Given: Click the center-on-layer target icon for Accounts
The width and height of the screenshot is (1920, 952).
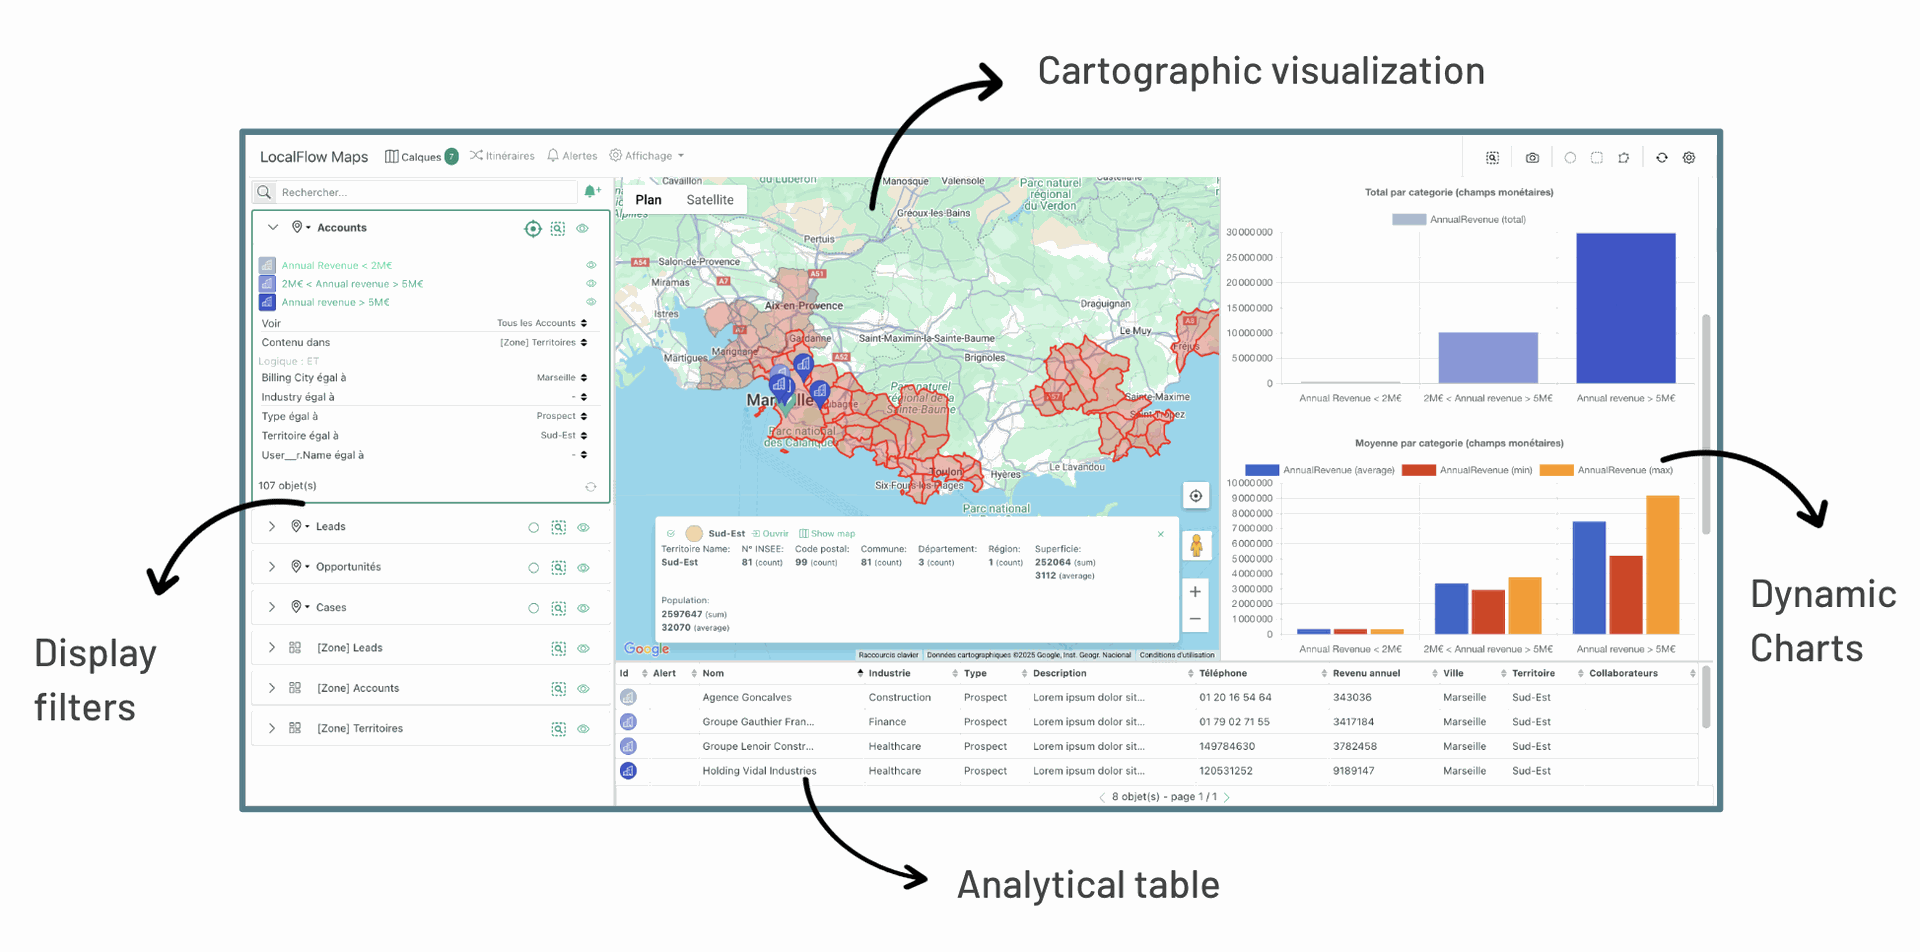Looking at the screenshot, I should (x=533, y=228).
